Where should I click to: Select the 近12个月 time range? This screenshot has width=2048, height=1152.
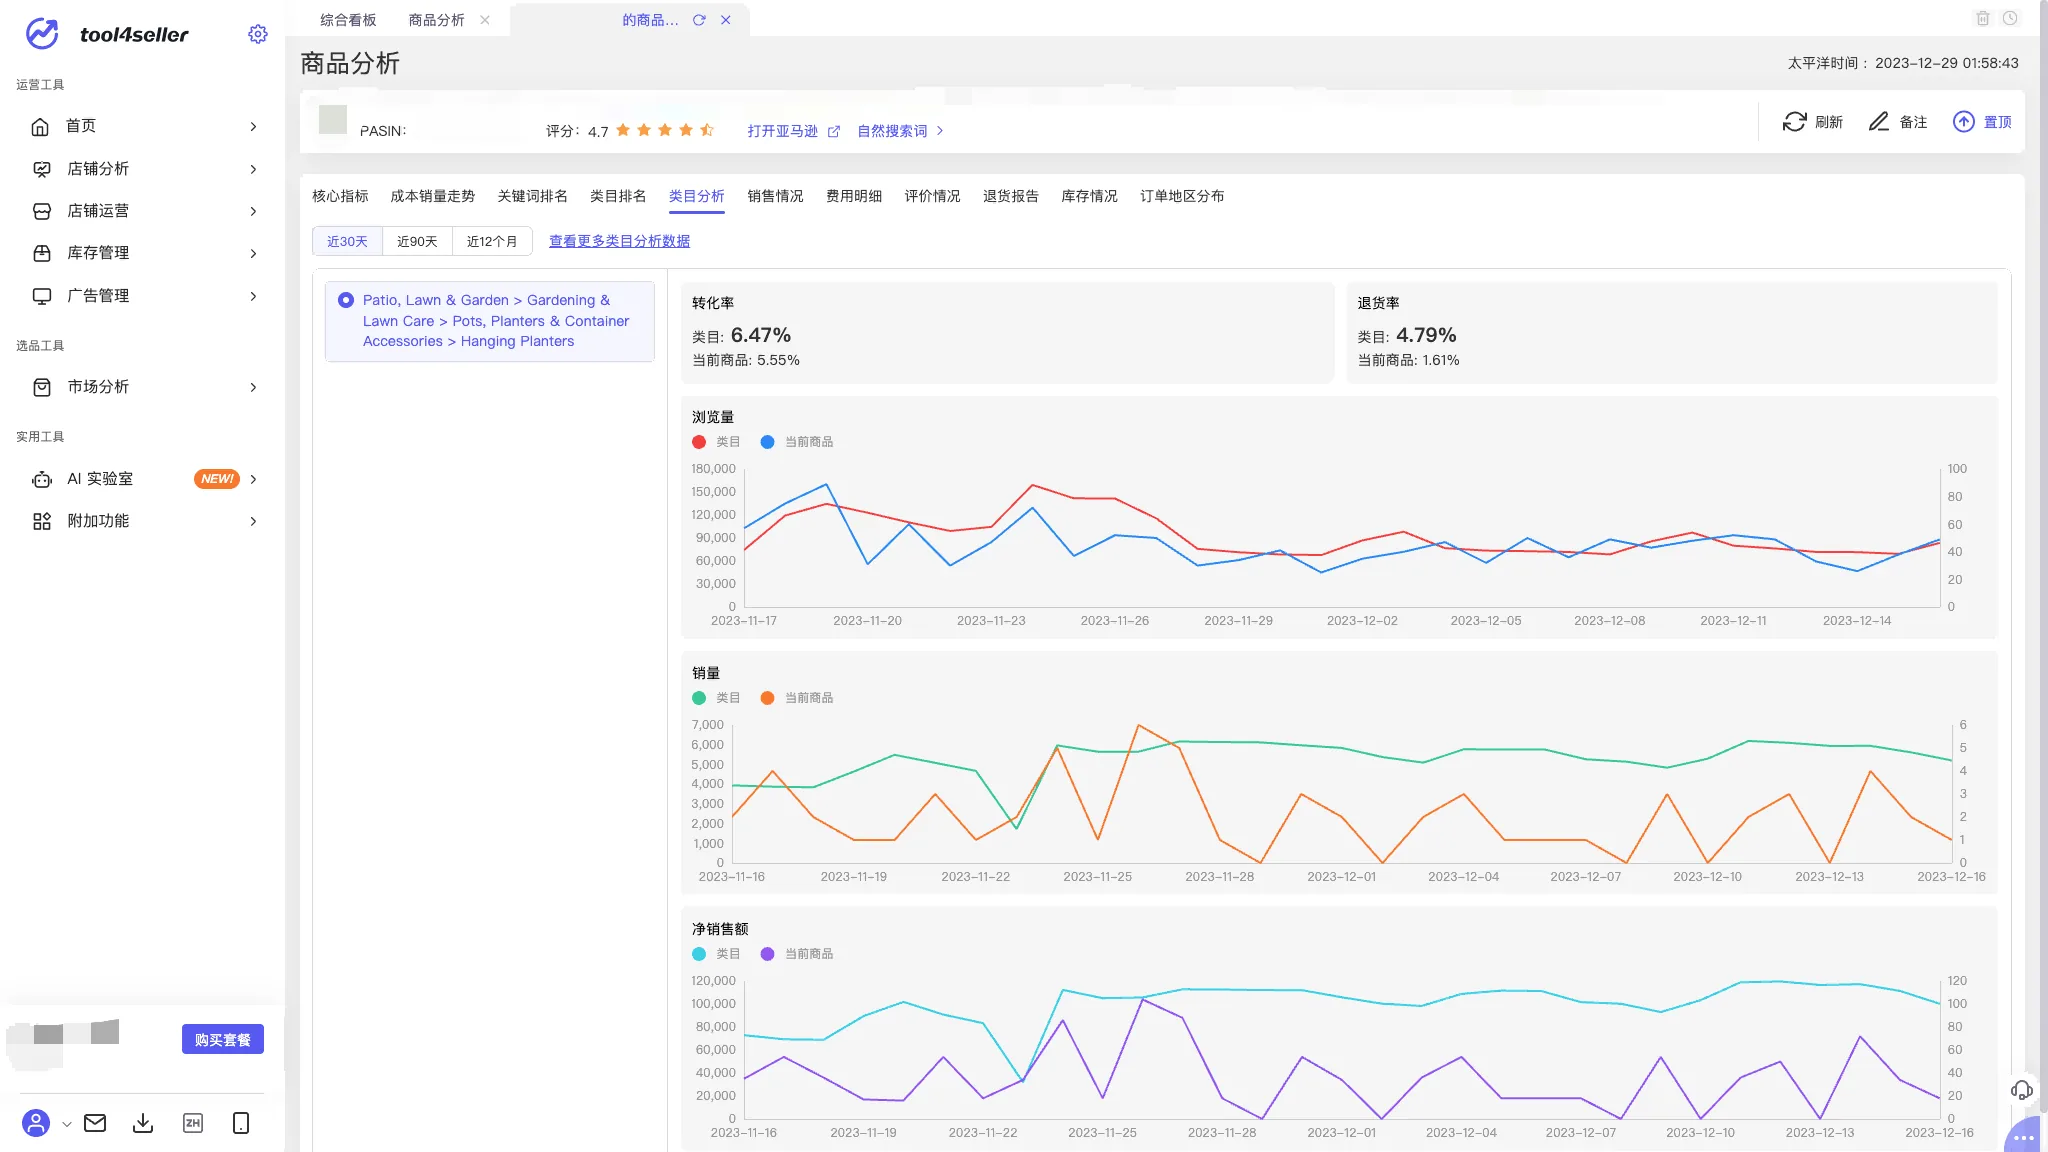pos(492,241)
